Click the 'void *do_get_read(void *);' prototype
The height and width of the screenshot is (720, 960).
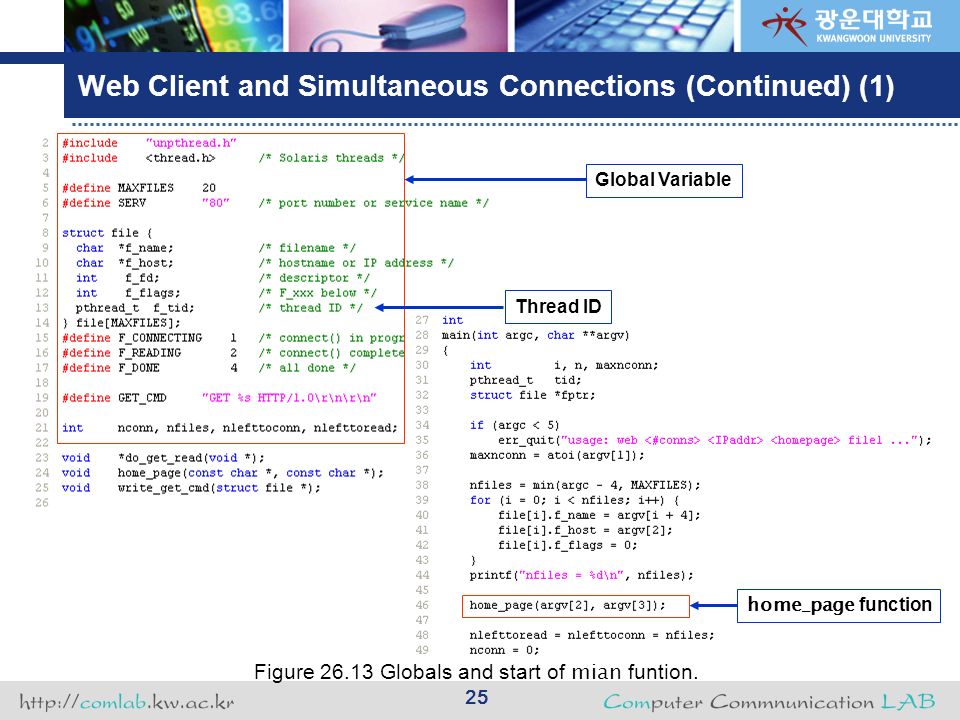tap(163, 458)
